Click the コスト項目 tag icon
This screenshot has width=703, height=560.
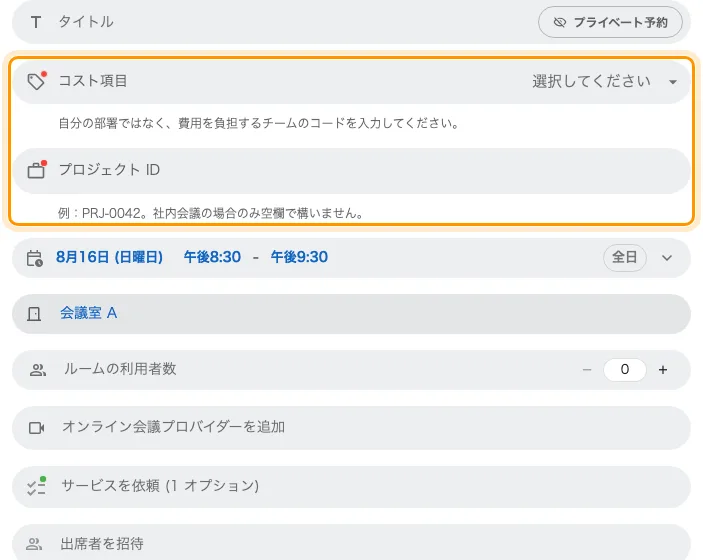click(36, 81)
